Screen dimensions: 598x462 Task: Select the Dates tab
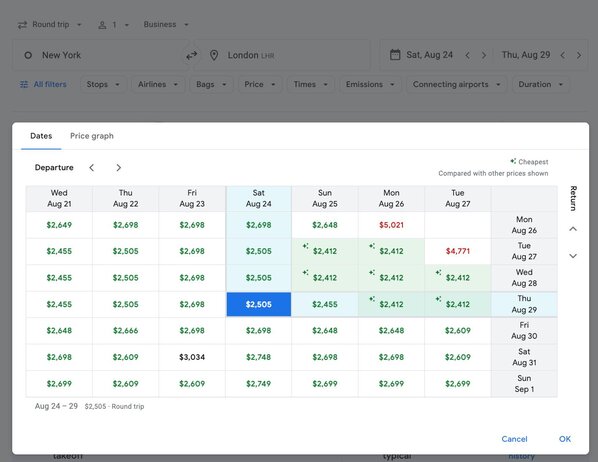click(41, 136)
